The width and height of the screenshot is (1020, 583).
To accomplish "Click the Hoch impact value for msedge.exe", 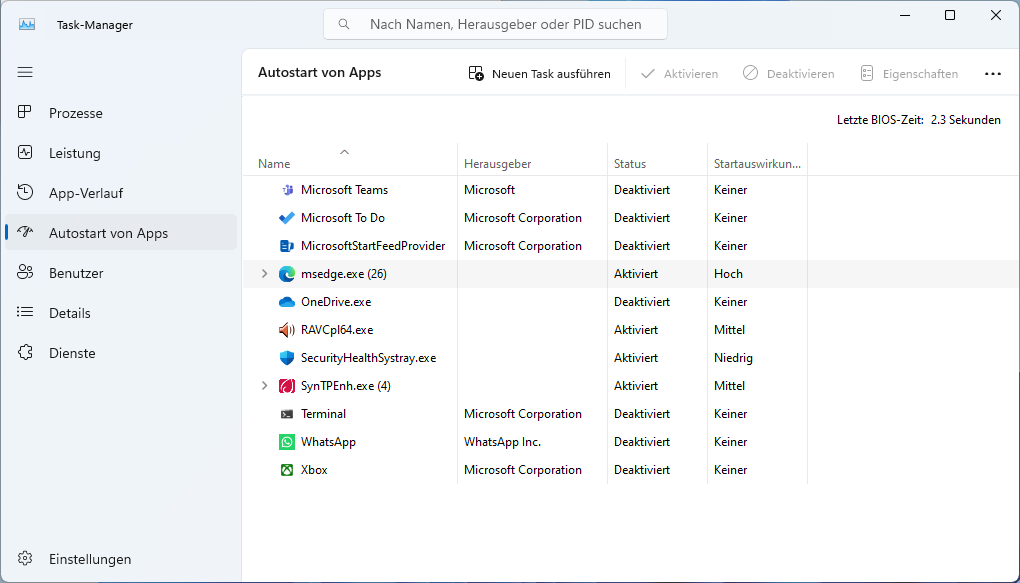I will pyautogui.click(x=728, y=274).
